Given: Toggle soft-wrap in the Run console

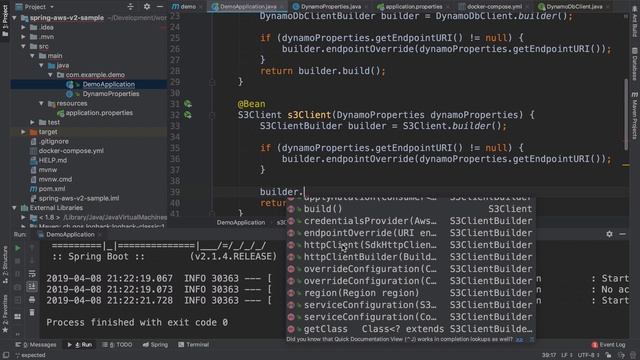Looking at the screenshot, I should point(32,274).
